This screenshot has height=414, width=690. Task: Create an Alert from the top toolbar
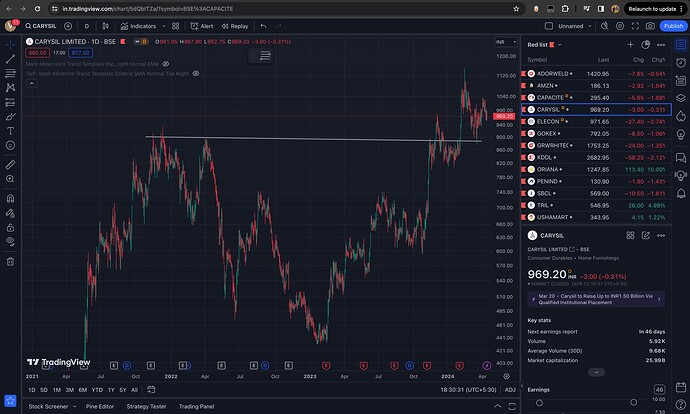(x=203, y=25)
